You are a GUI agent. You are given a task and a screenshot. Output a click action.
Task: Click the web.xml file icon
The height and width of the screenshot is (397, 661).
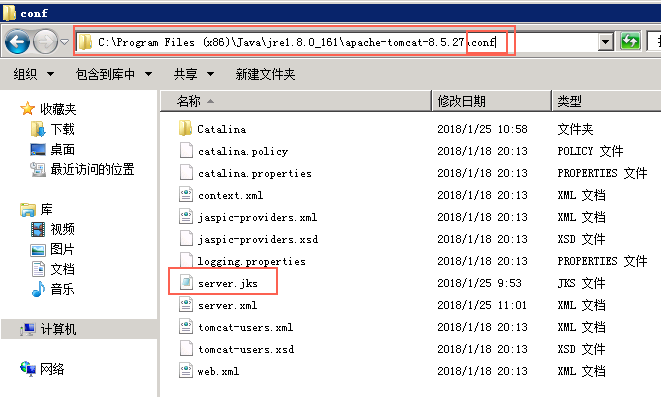(x=186, y=370)
